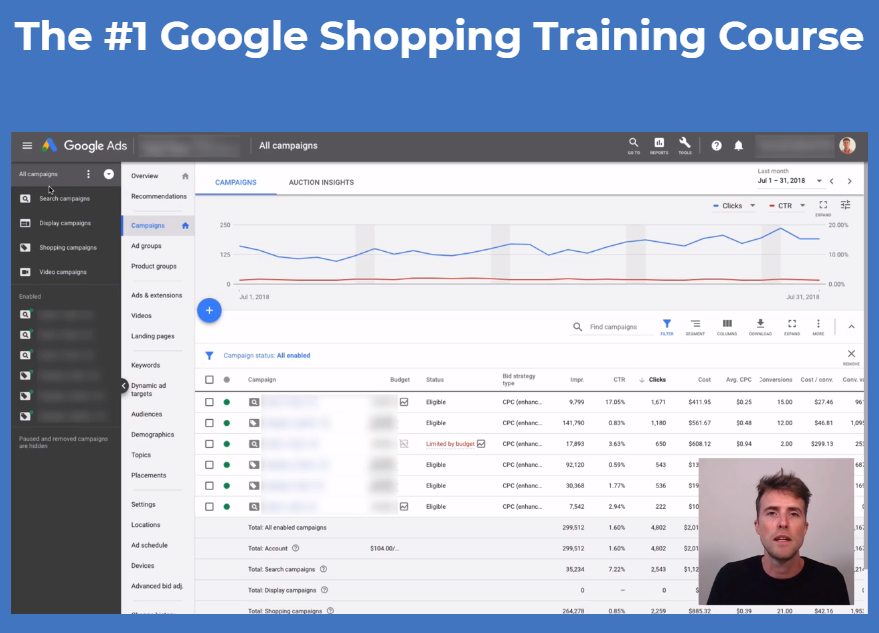Open the account profile avatar
The image size is (879, 633).
click(x=847, y=146)
